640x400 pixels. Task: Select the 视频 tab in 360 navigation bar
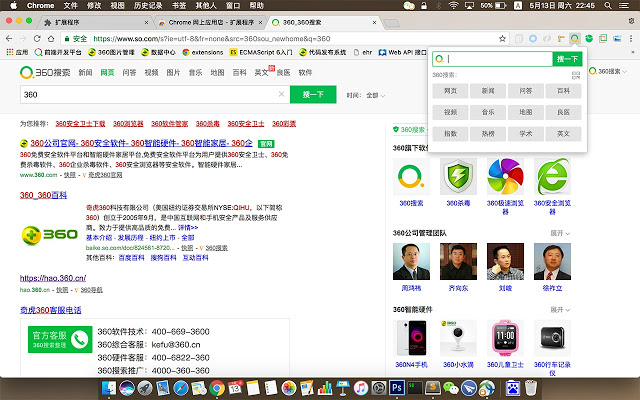click(151, 72)
